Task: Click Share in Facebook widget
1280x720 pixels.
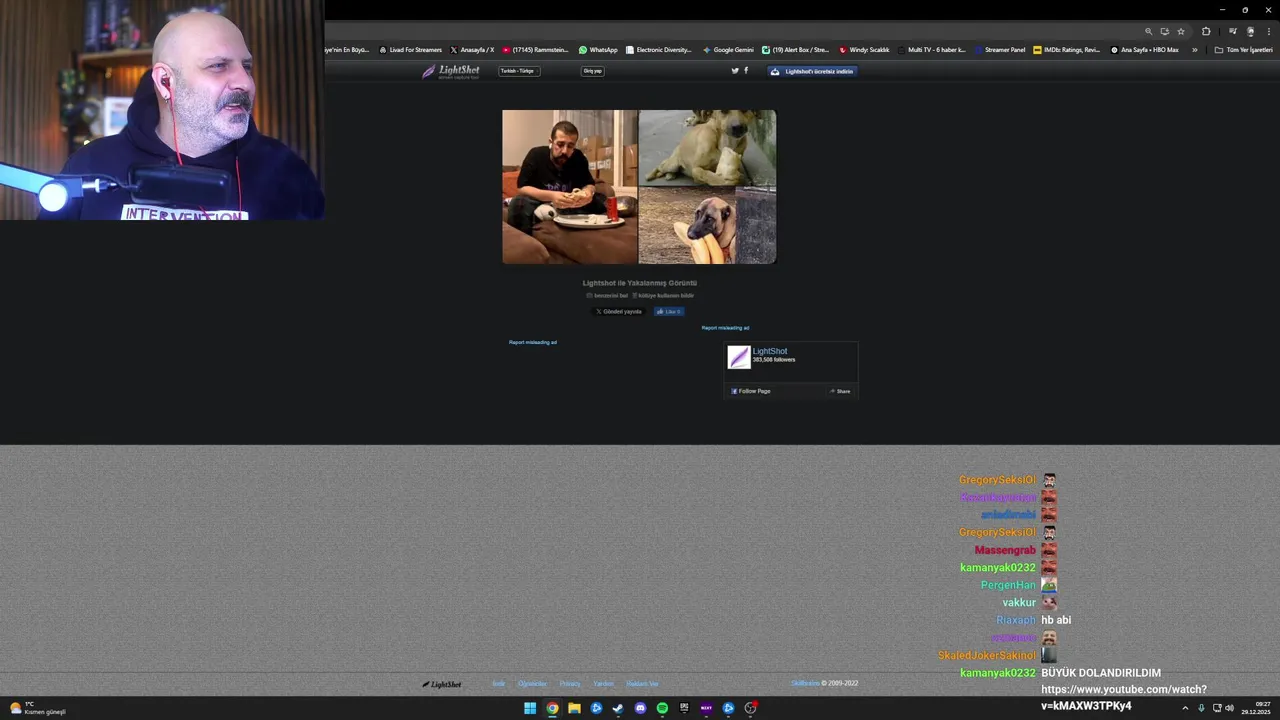Action: 840,391
